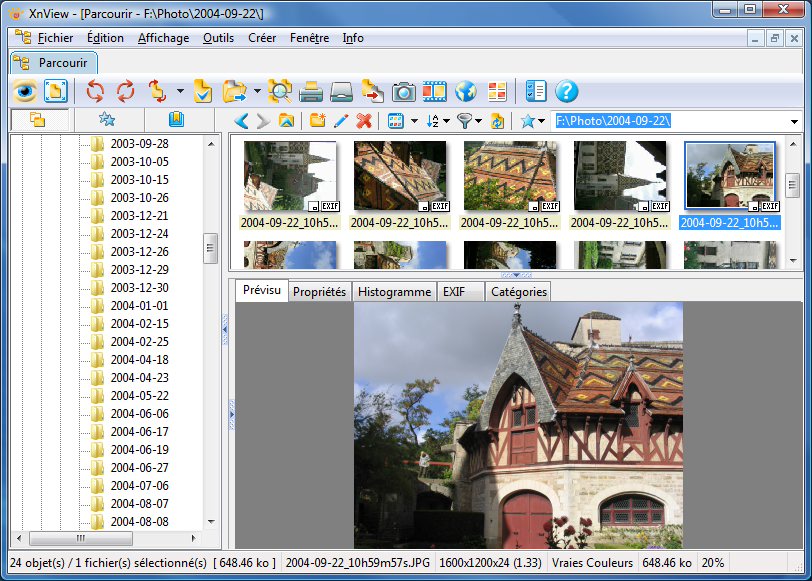The image size is (812, 581).
Task: Click the printer icon to print
Action: tap(311, 92)
